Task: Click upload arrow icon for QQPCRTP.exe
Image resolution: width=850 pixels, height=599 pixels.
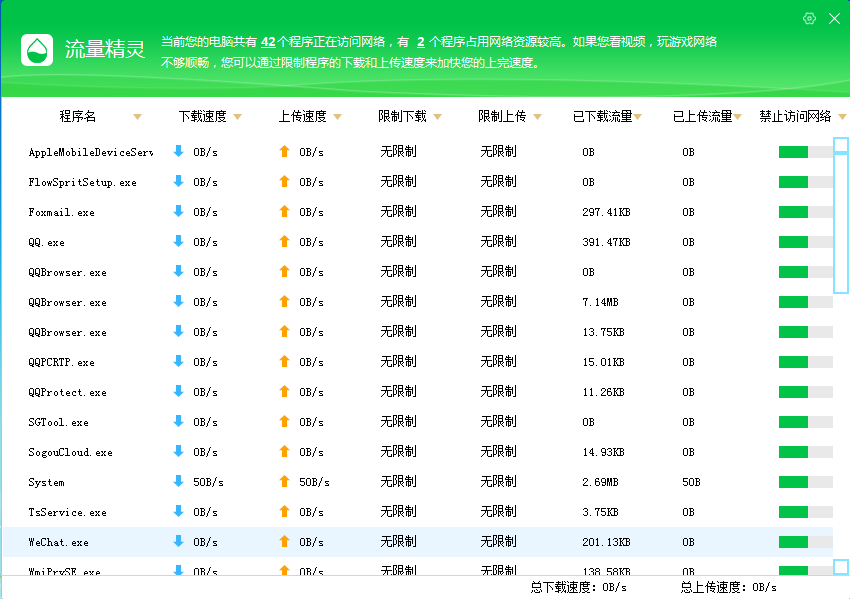Action: (x=285, y=362)
